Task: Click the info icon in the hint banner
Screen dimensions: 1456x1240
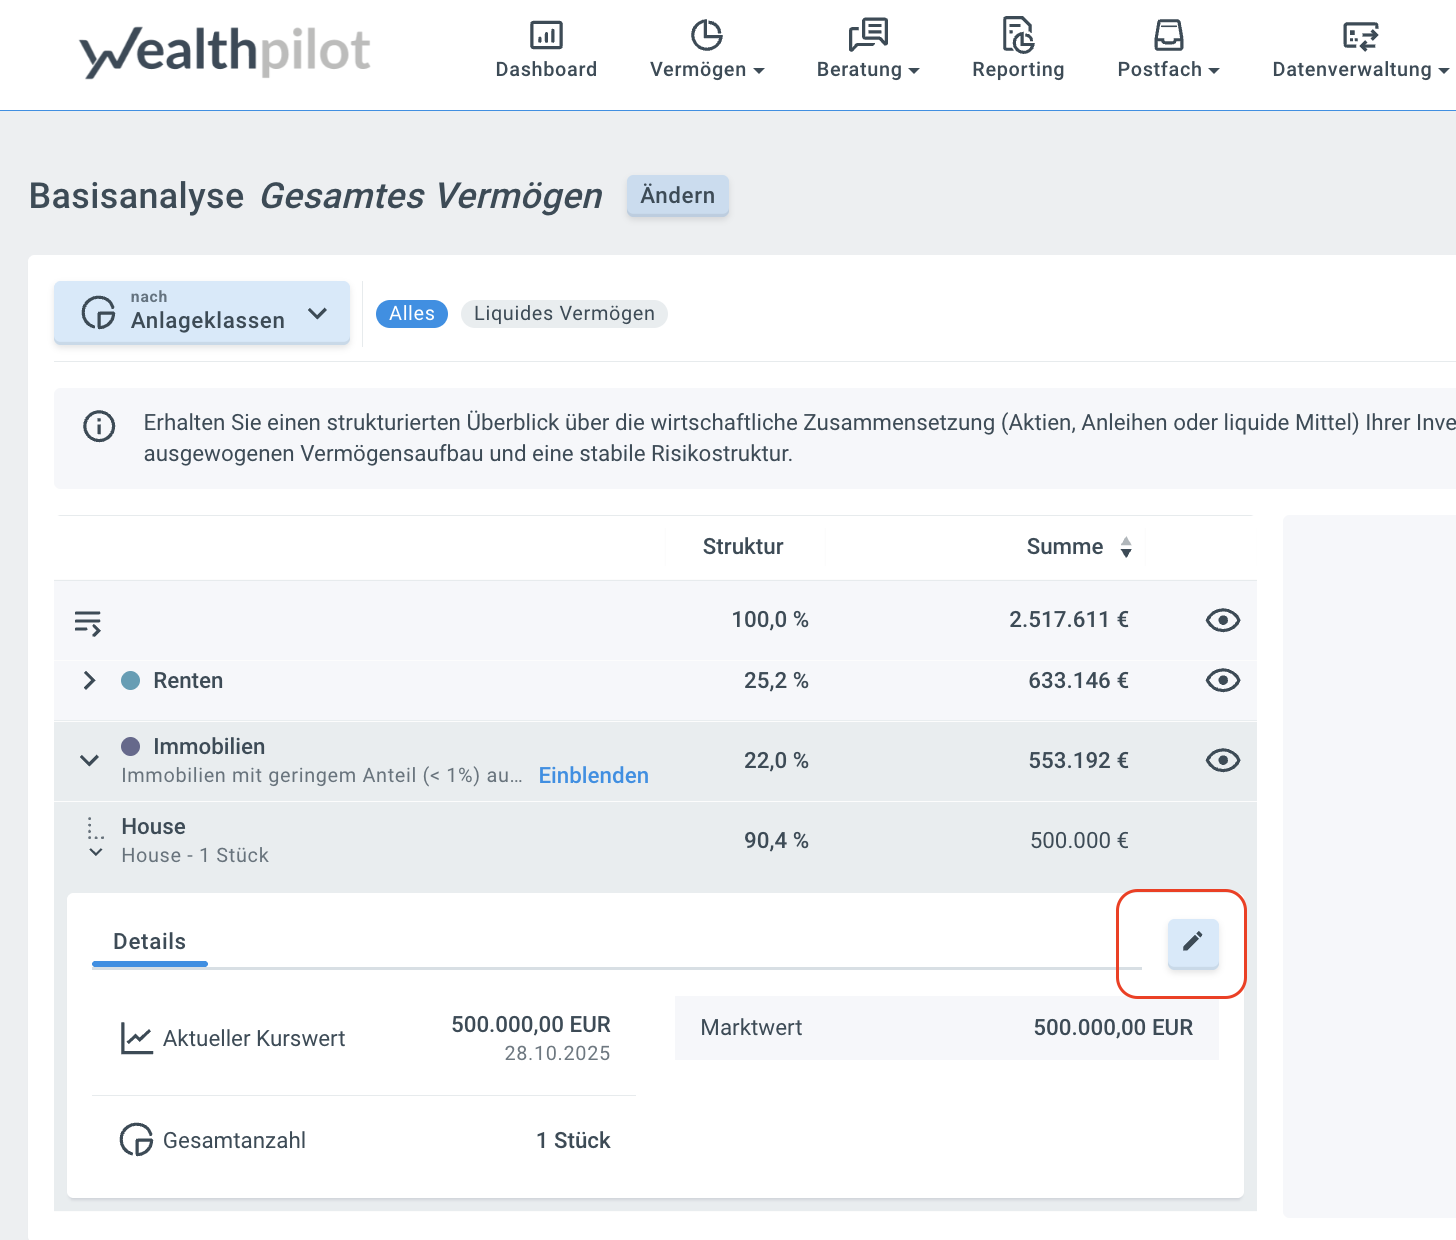Action: click(99, 426)
